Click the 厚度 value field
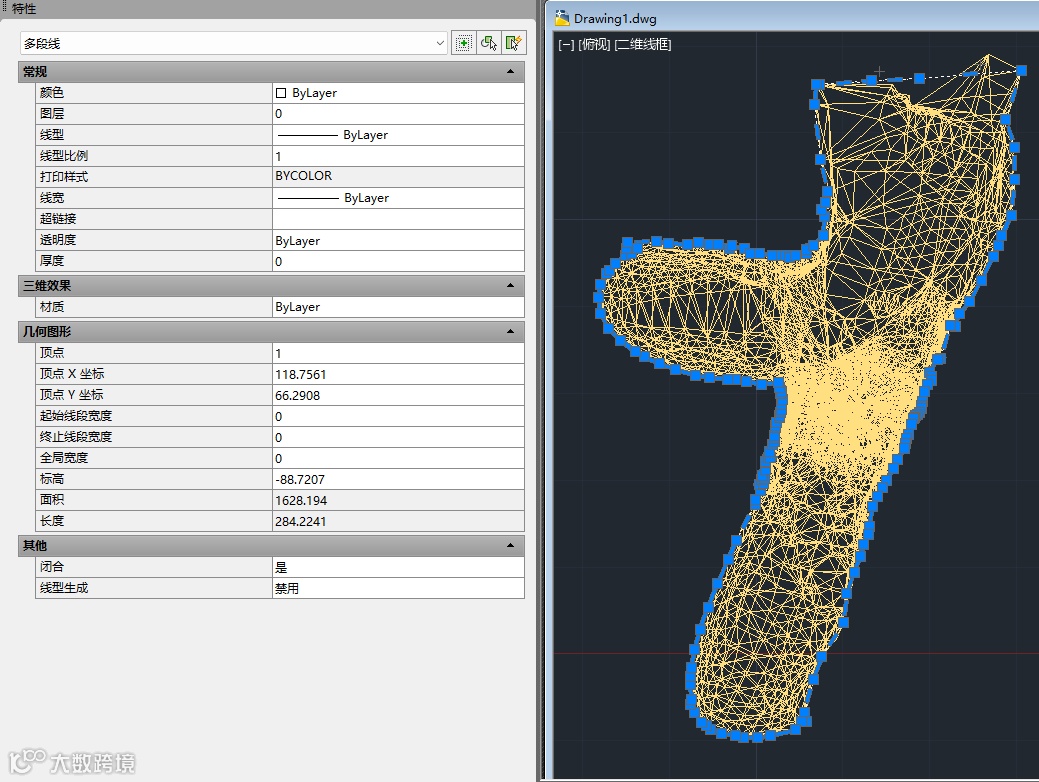 [x=398, y=261]
